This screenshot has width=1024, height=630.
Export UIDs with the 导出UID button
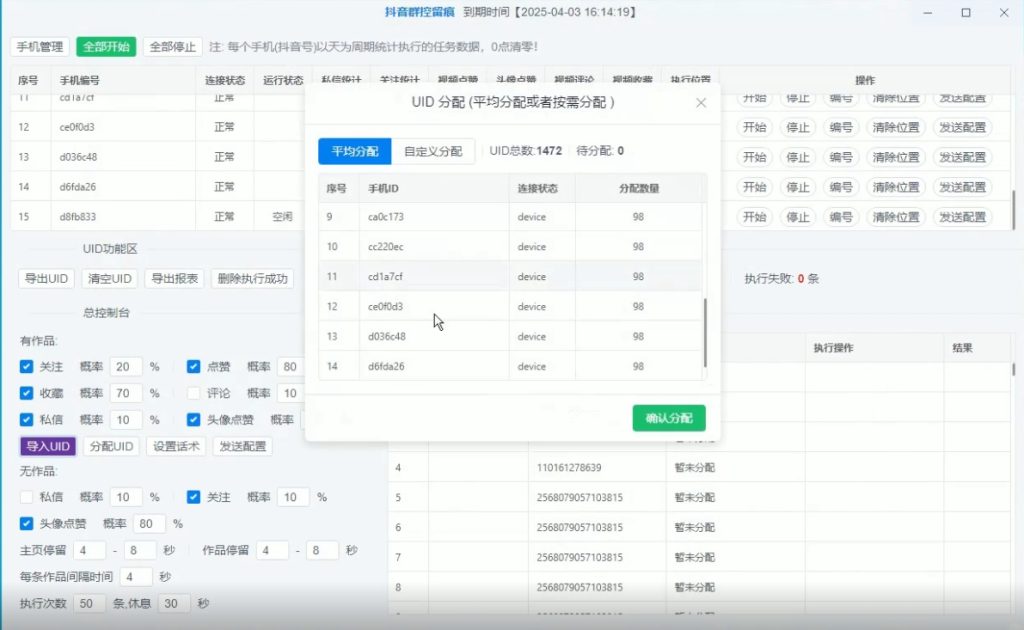tap(44, 278)
